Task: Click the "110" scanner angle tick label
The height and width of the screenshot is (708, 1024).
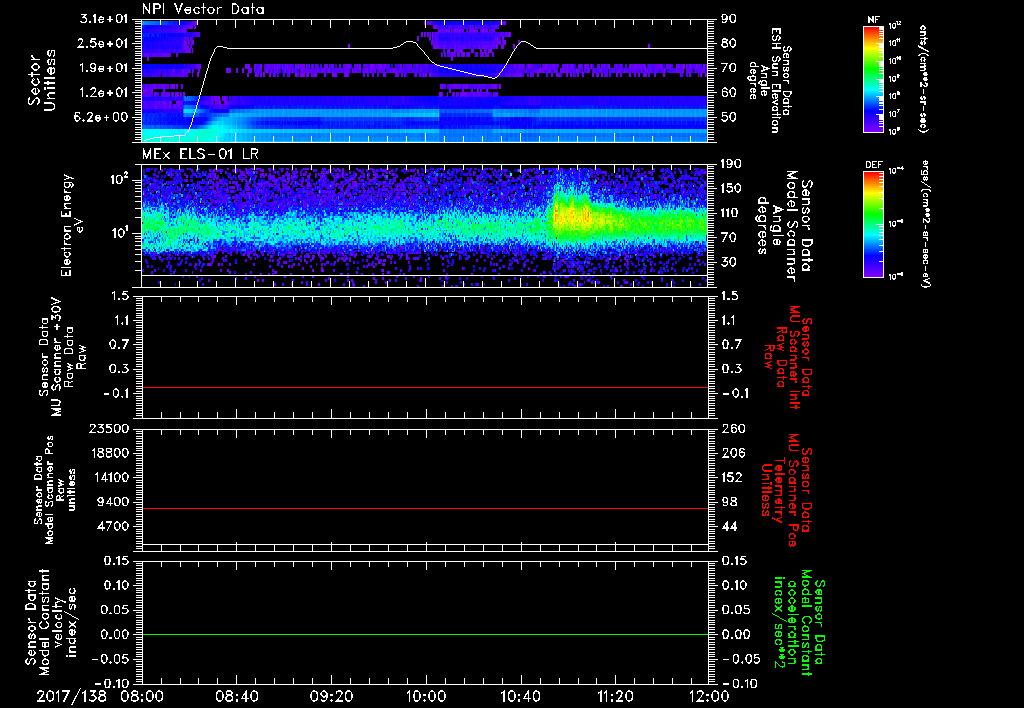Action: (x=729, y=213)
